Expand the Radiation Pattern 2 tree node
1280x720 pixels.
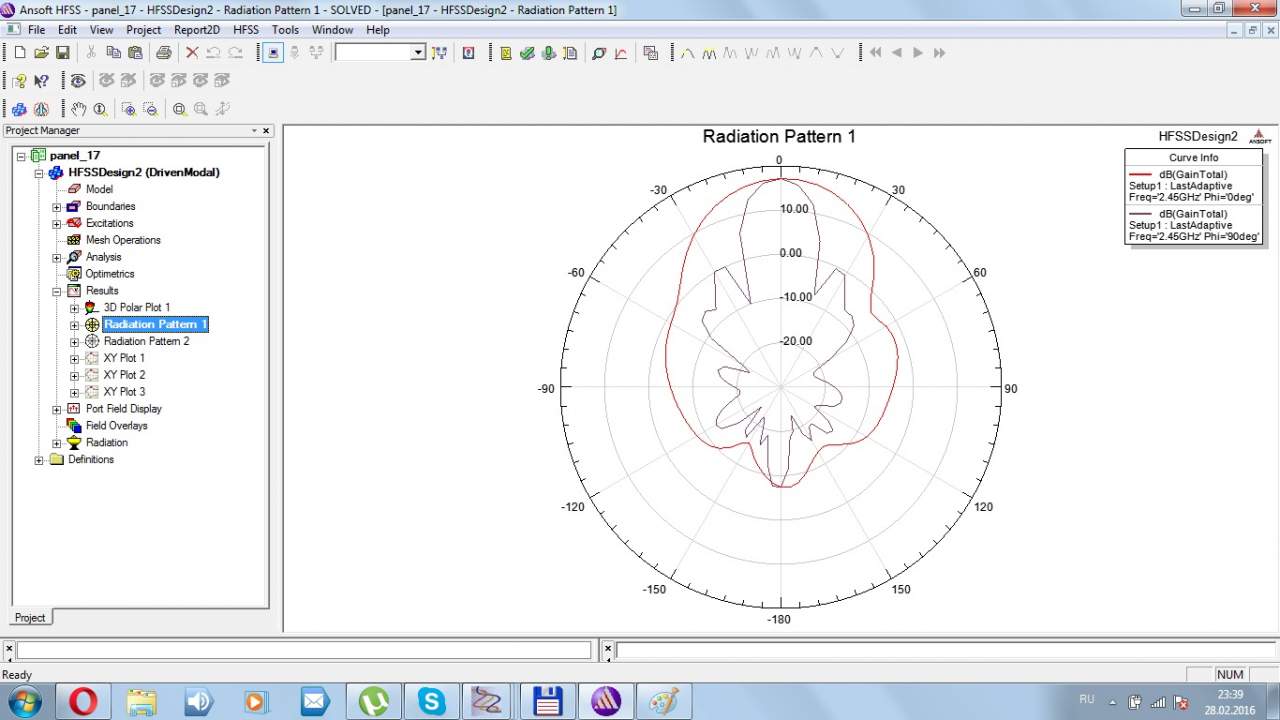coord(74,341)
